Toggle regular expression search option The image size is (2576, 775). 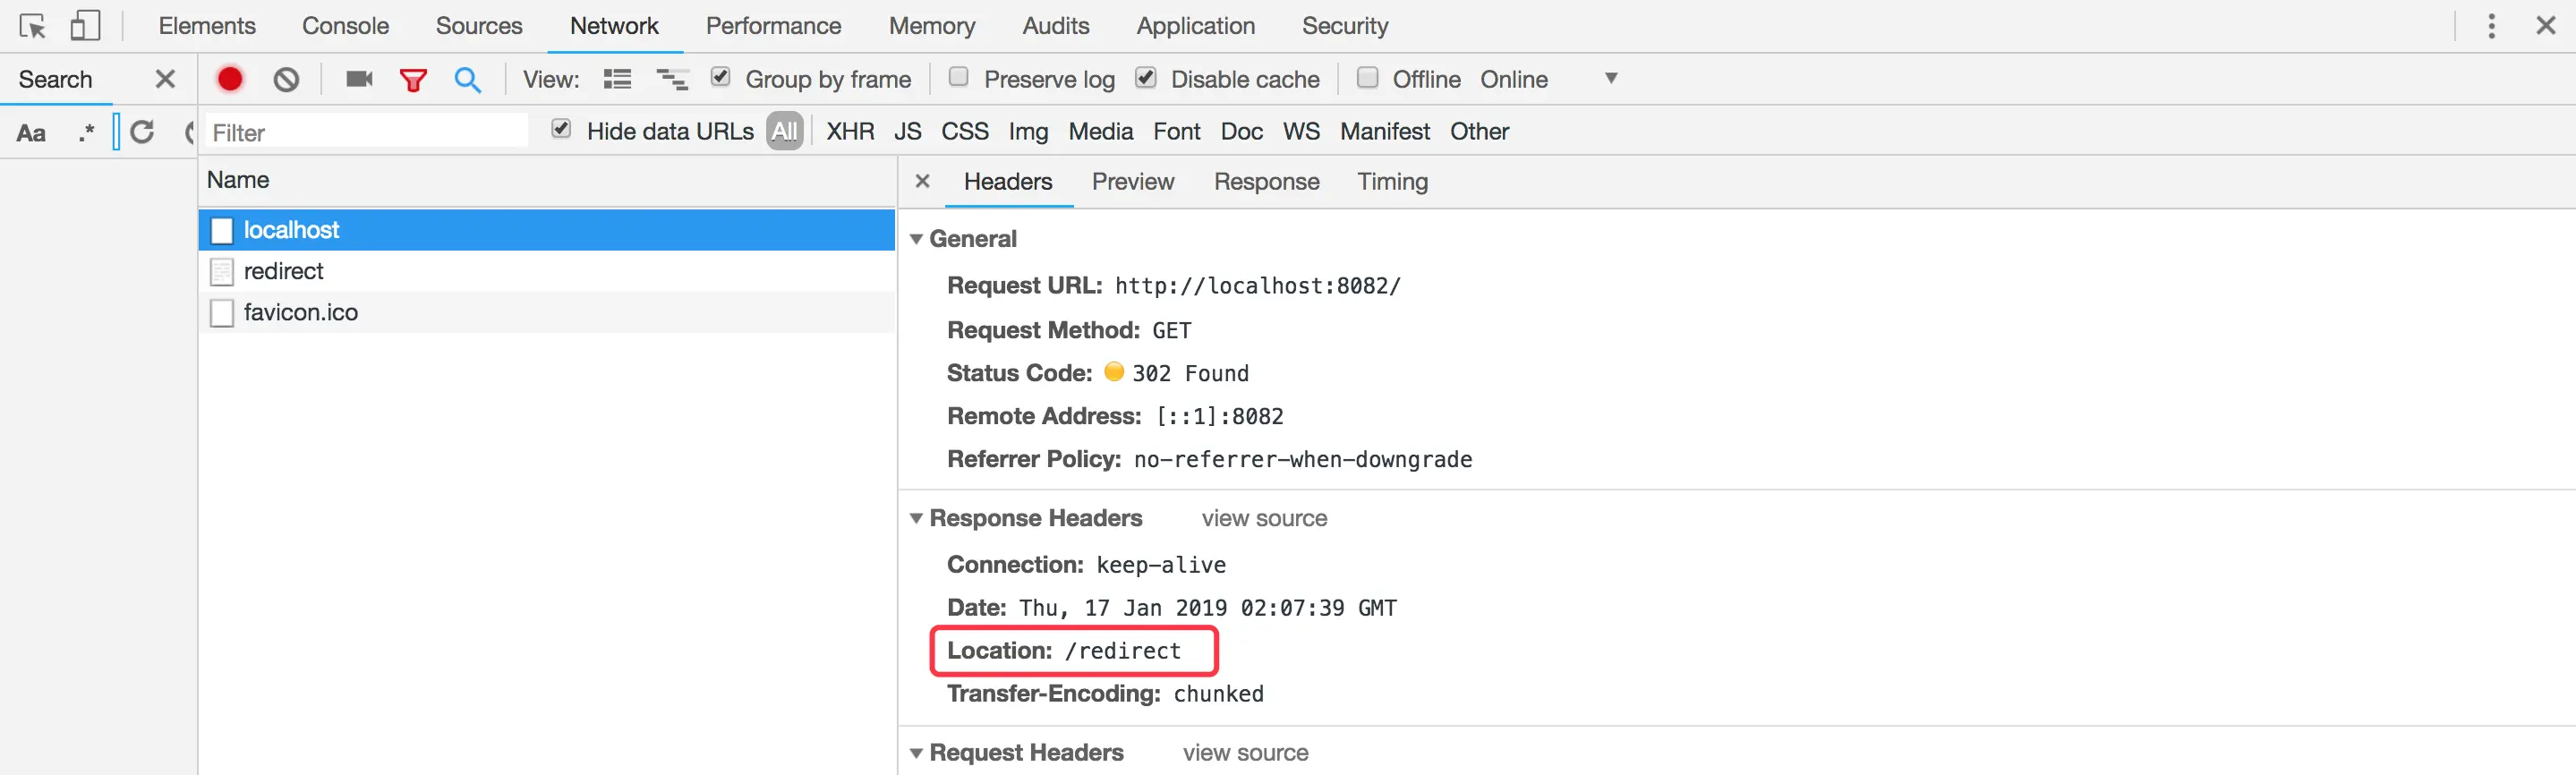[86, 132]
